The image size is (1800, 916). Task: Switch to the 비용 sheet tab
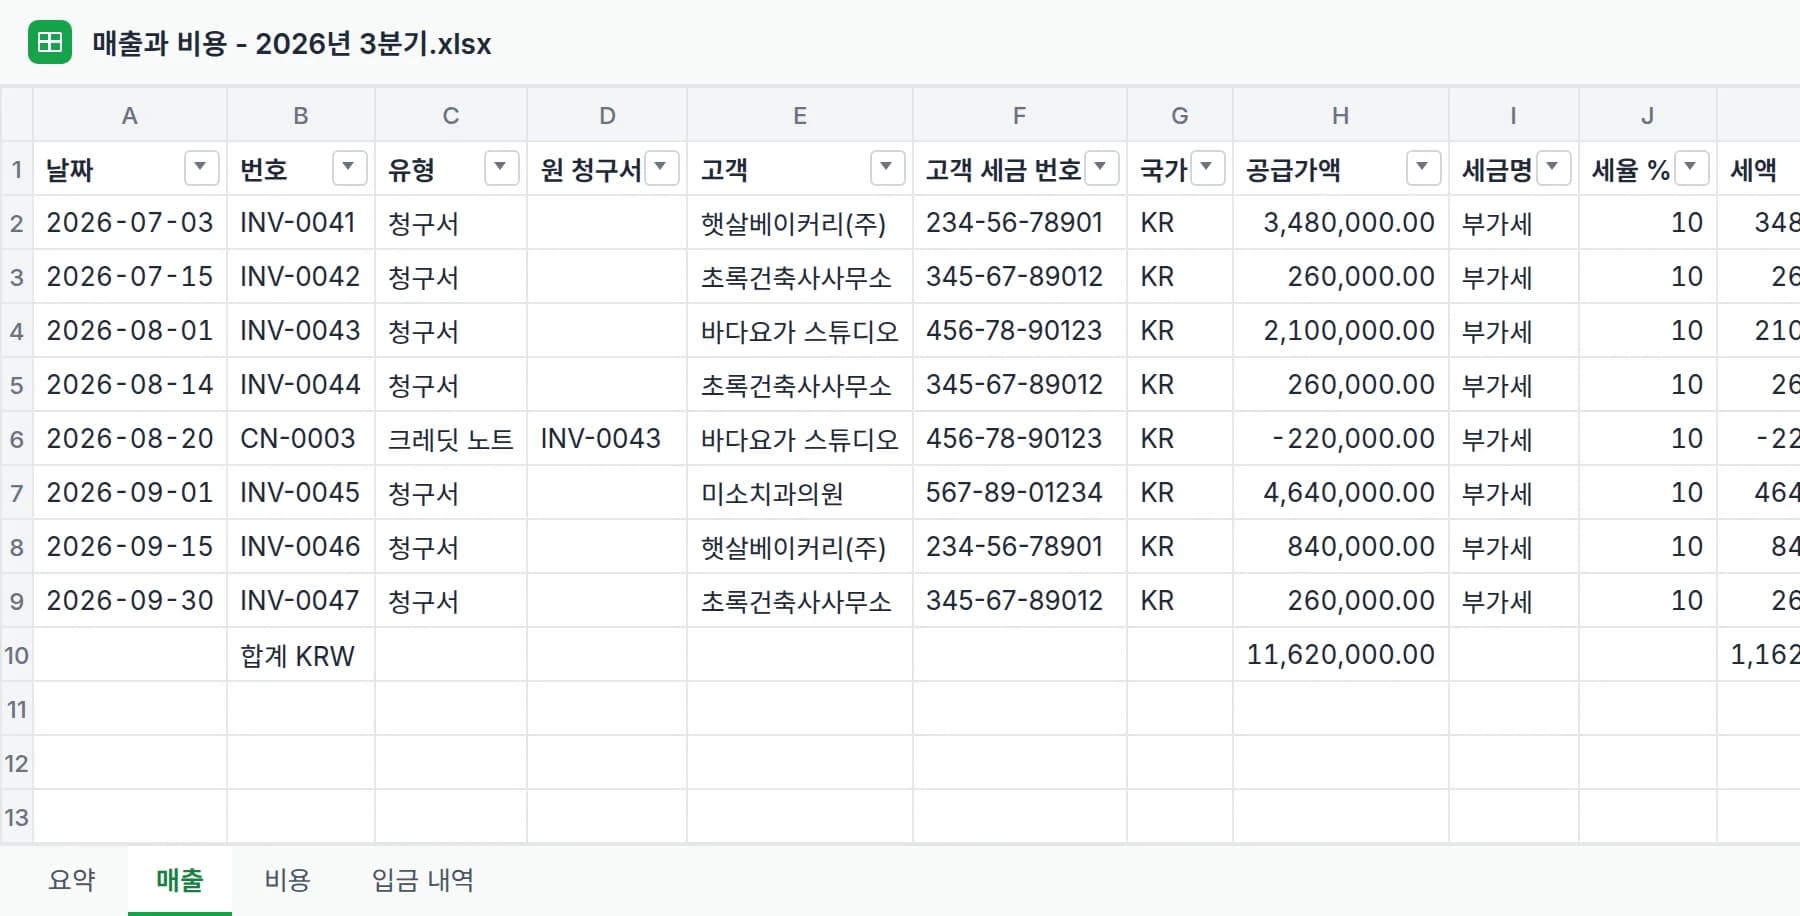click(288, 881)
